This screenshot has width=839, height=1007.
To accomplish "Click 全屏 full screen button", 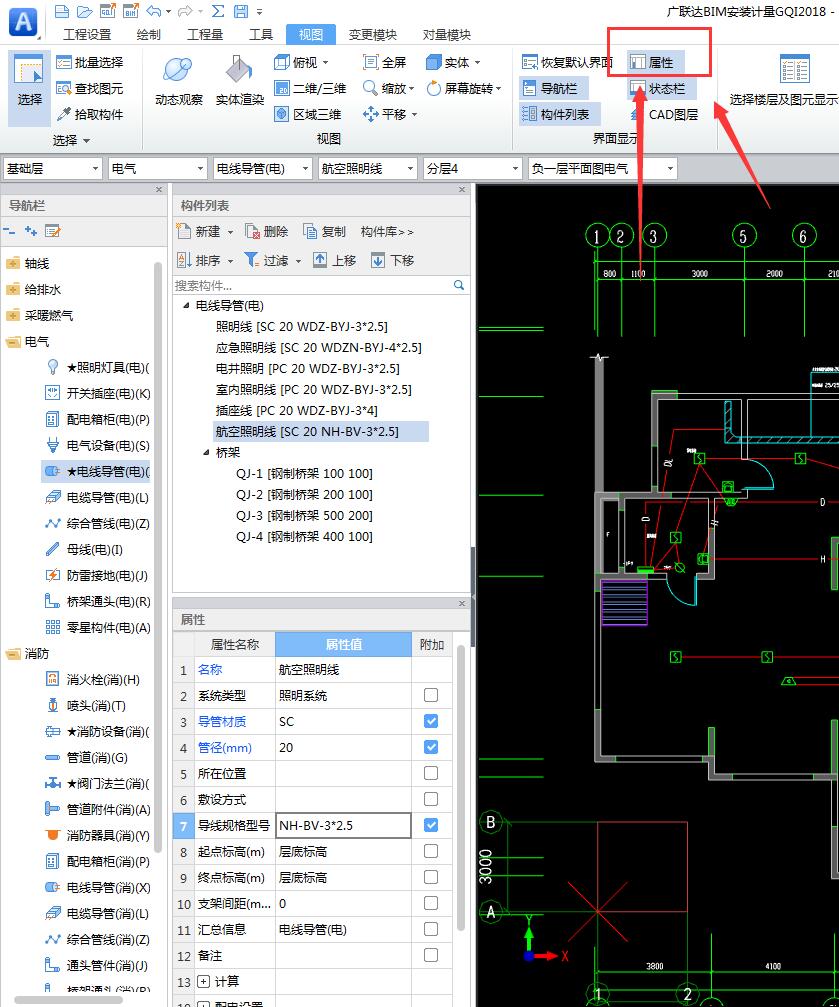I will (x=384, y=62).
